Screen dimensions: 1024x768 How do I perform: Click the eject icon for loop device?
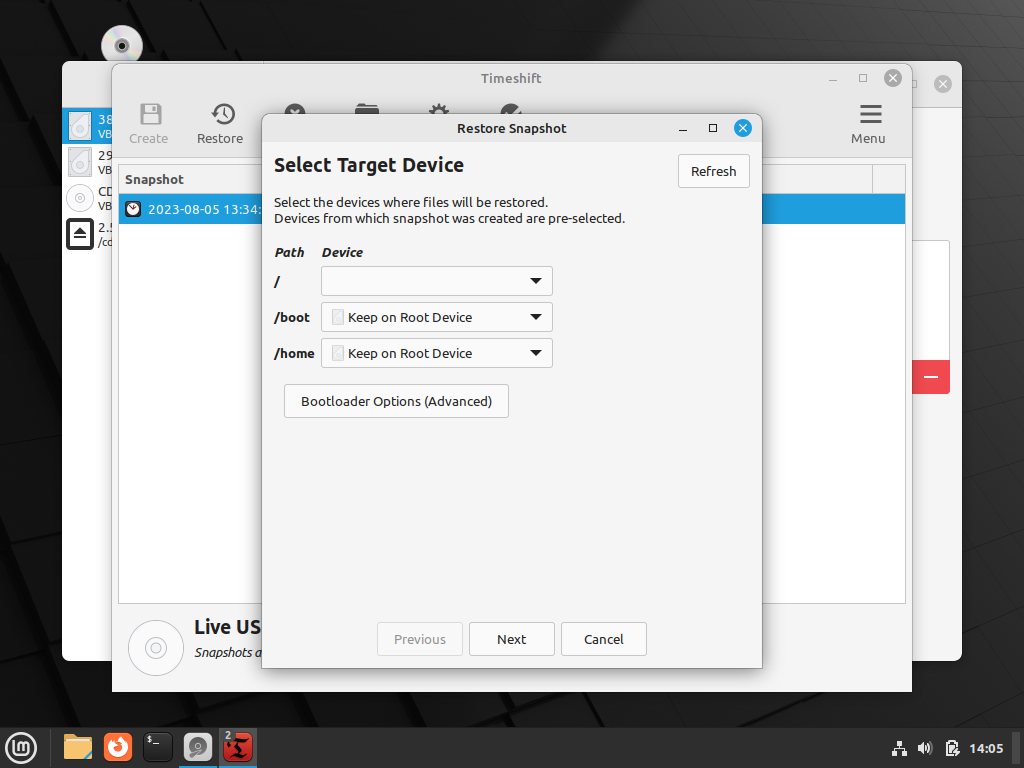tap(80, 234)
